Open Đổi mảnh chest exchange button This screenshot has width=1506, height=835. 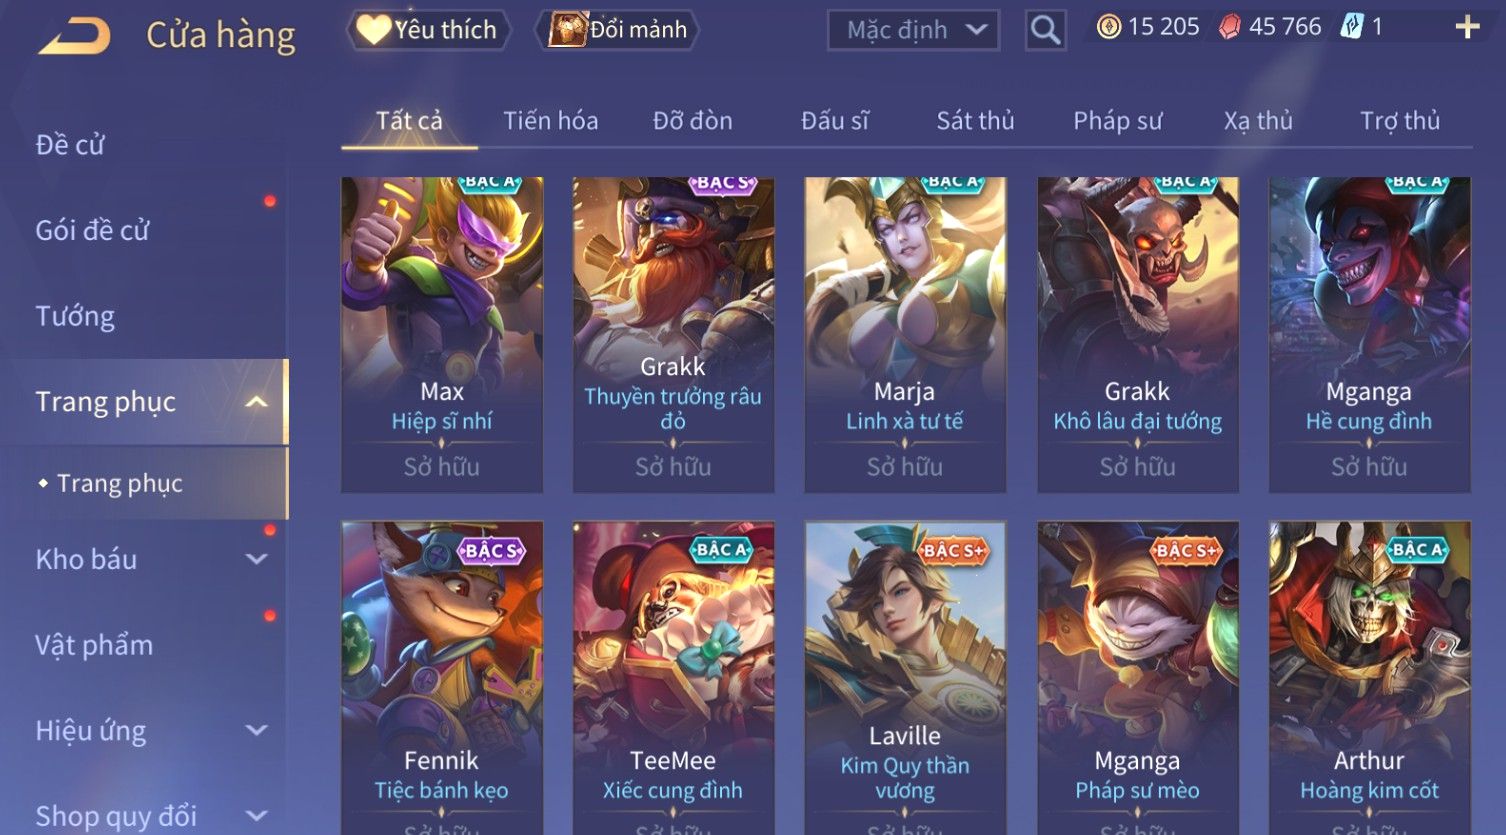click(x=617, y=30)
